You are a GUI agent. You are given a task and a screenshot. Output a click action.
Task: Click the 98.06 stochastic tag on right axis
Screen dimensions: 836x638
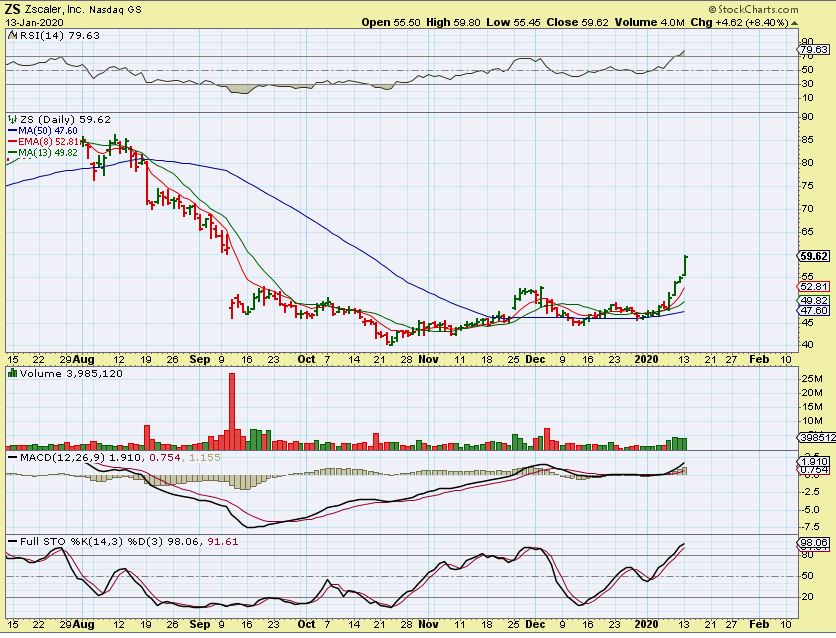(x=814, y=543)
